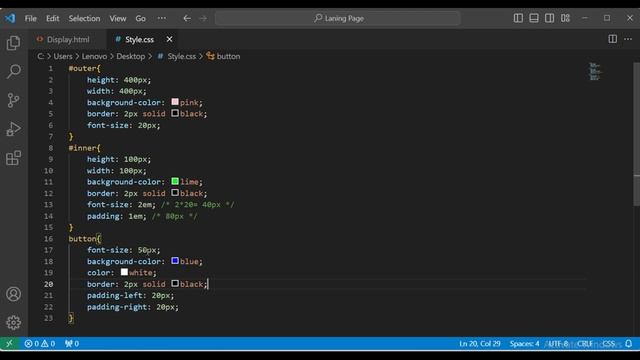This screenshot has width=640, height=360.
Task: Open the editor More Actions ellipsis
Action: pyautogui.click(x=628, y=39)
